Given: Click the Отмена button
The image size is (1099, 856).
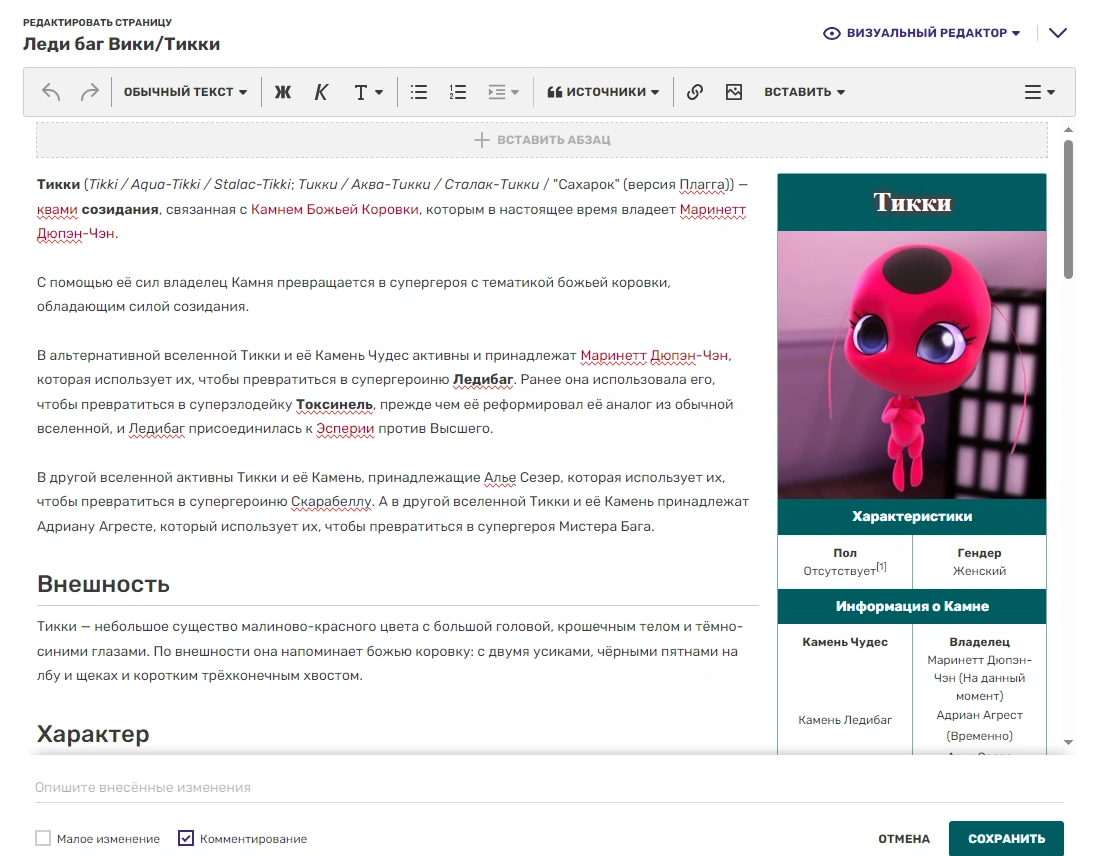Looking at the screenshot, I should (904, 838).
